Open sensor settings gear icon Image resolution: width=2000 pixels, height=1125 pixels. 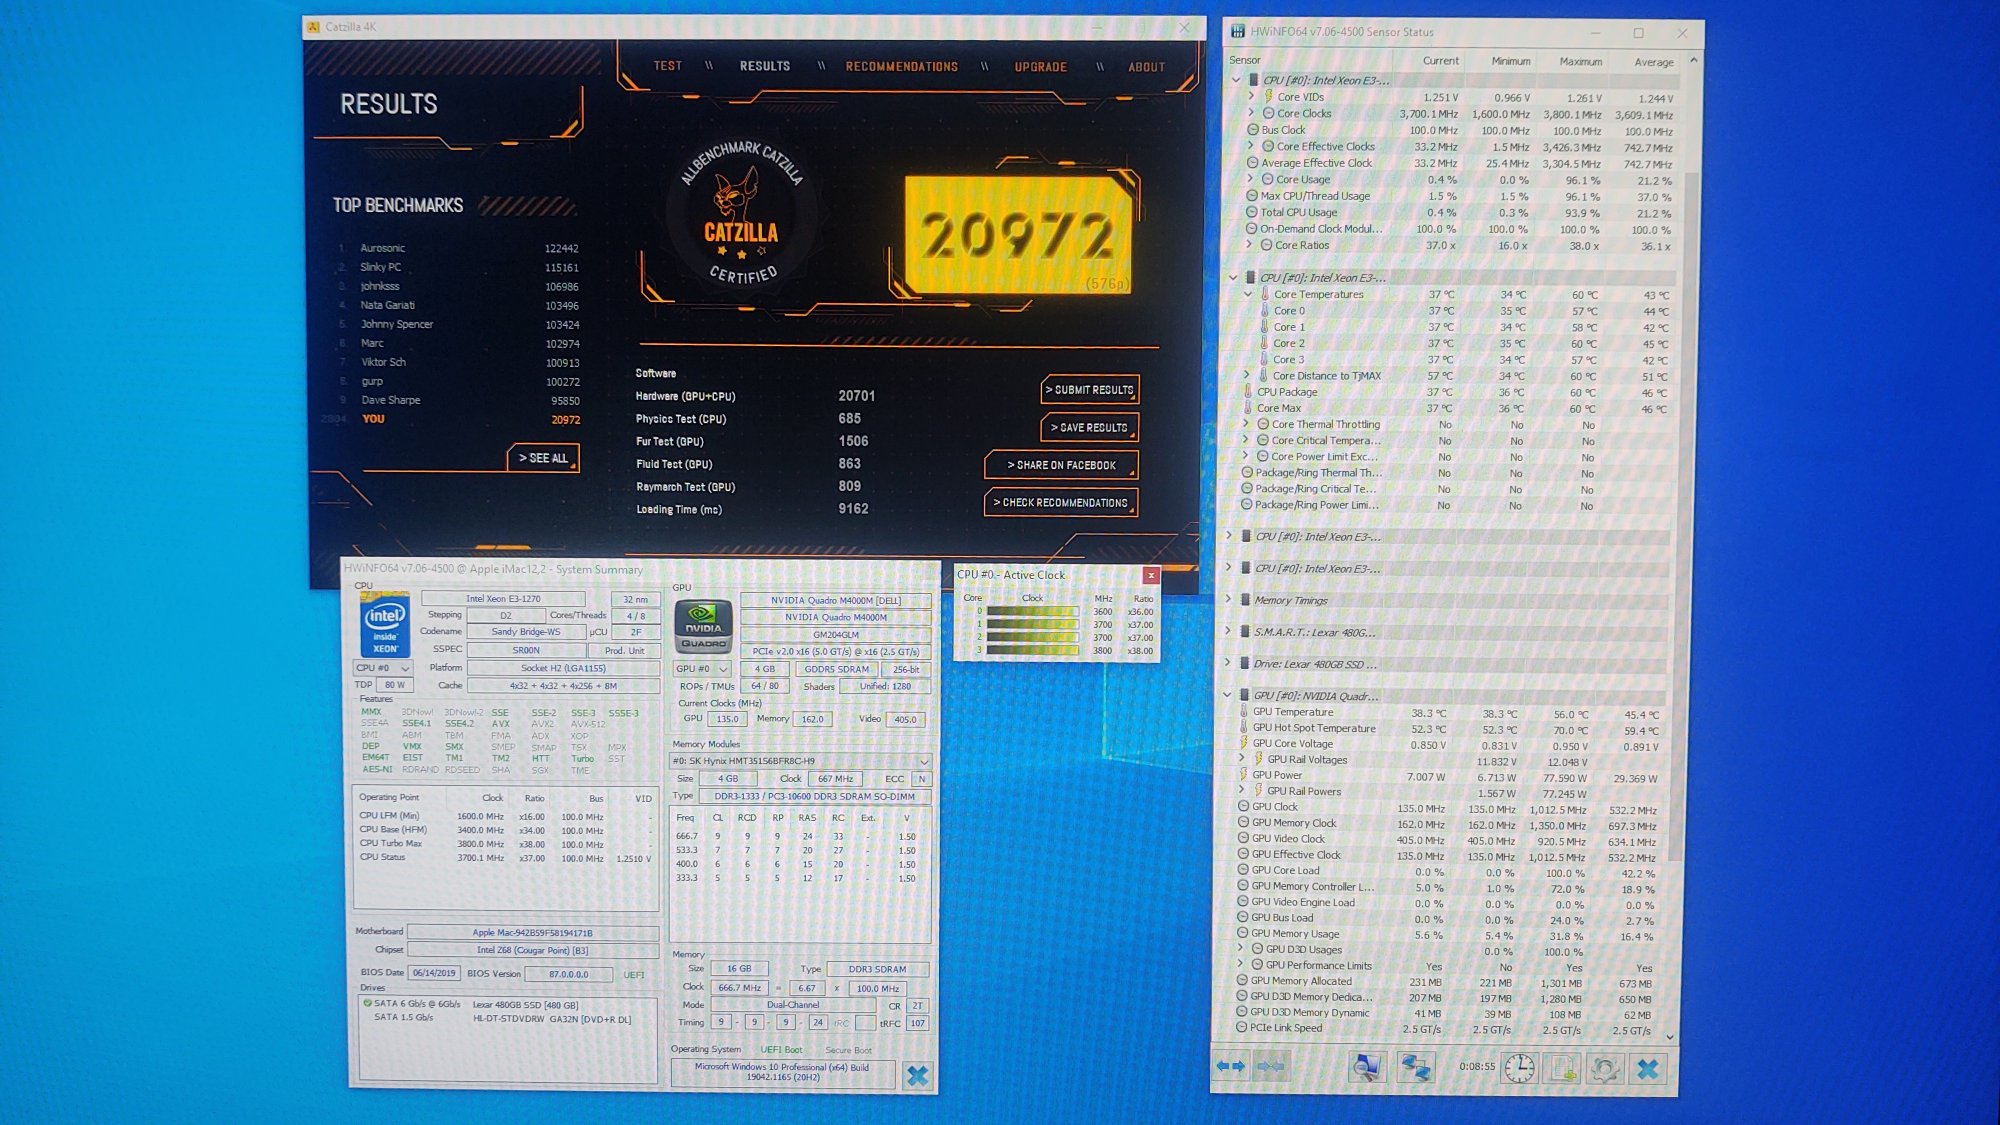pyautogui.click(x=1605, y=1068)
